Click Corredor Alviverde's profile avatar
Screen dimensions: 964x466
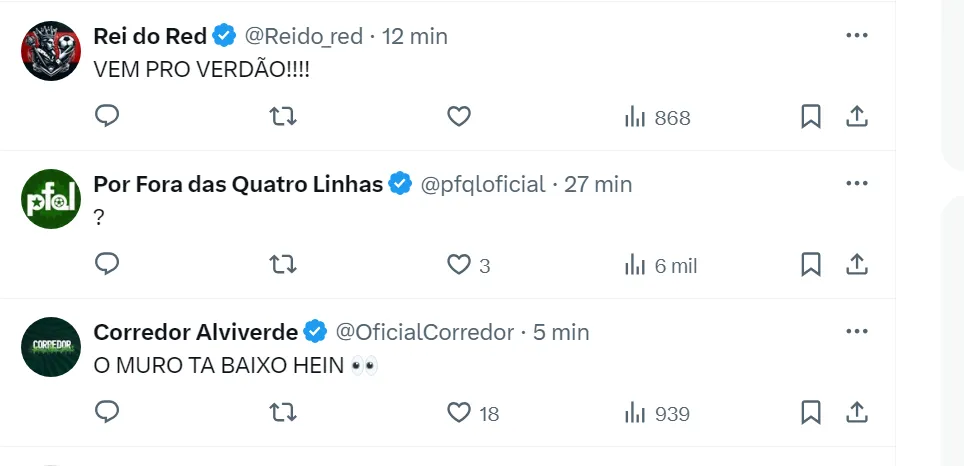(x=50, y=346)
